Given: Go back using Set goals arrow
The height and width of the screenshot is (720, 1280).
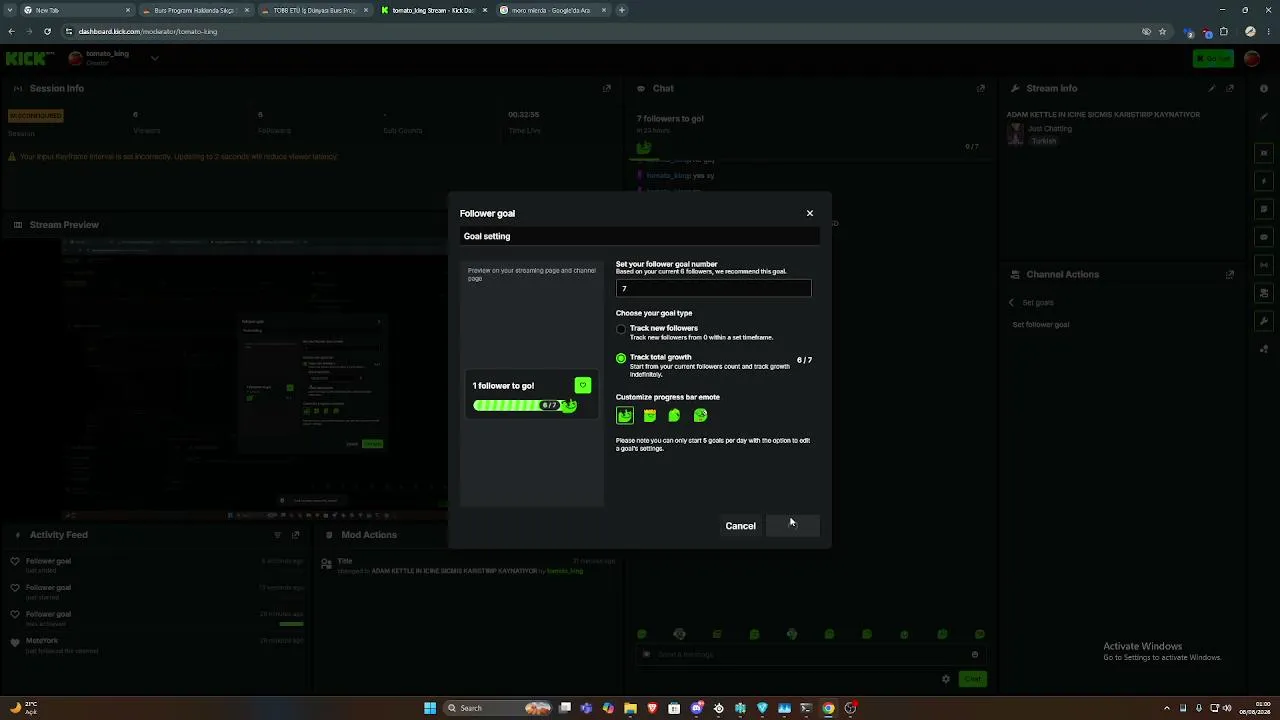Looking at the screenshot, I should [x=1011, y=302].
